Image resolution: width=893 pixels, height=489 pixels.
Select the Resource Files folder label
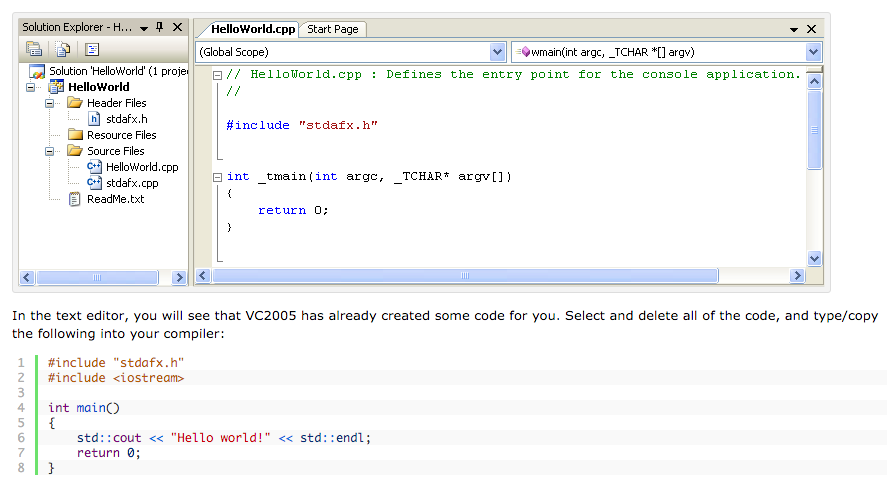(x=121, y=135)
